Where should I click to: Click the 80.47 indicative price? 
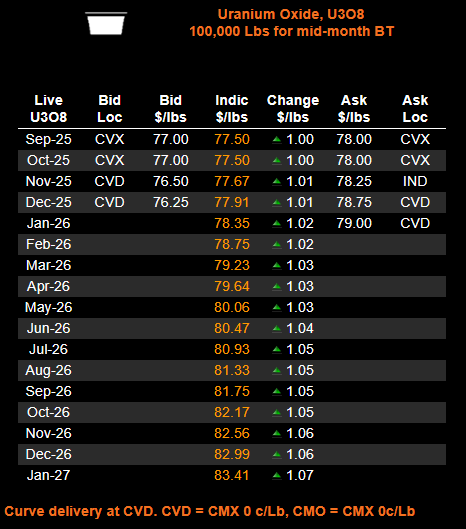[x=232, y=328]
